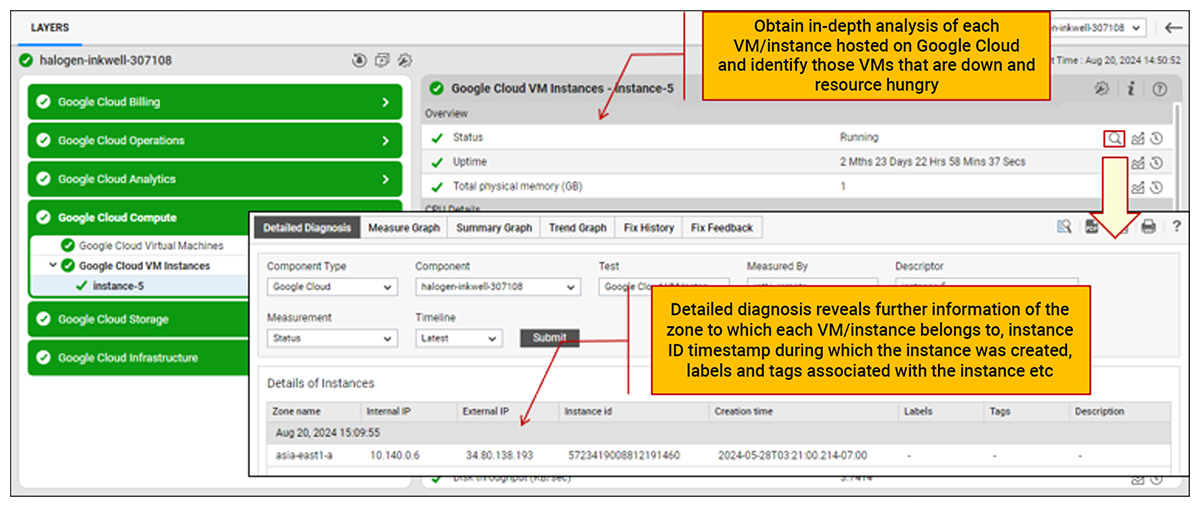This screenshot has height=507, width=1200.
Task: Select the instance-5 tree item
Action: pos(119,286)
